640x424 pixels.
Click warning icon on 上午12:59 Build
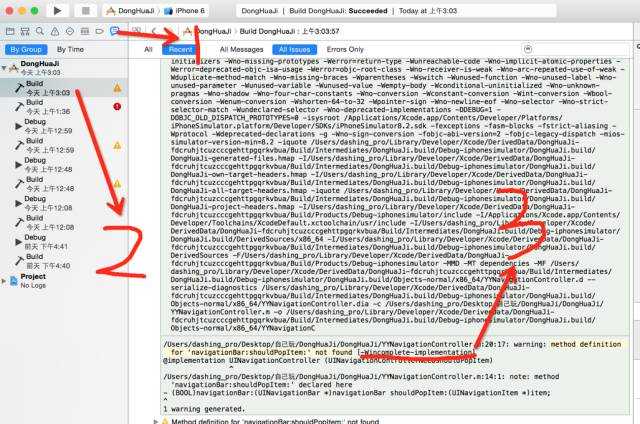coord(117,145)
